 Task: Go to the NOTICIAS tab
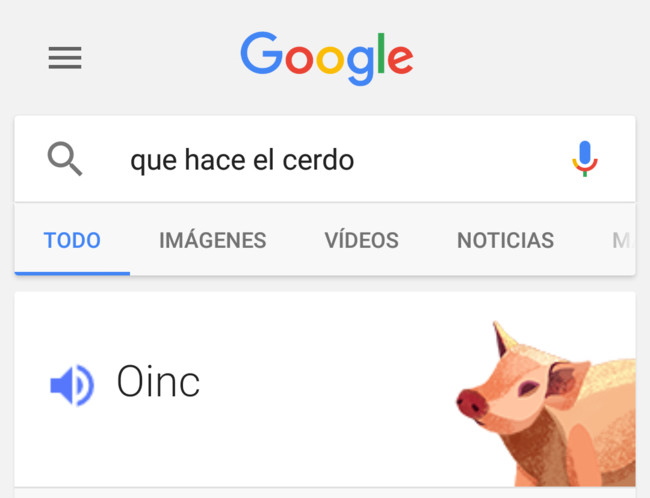pyautogui.click(x=505, y=240)
